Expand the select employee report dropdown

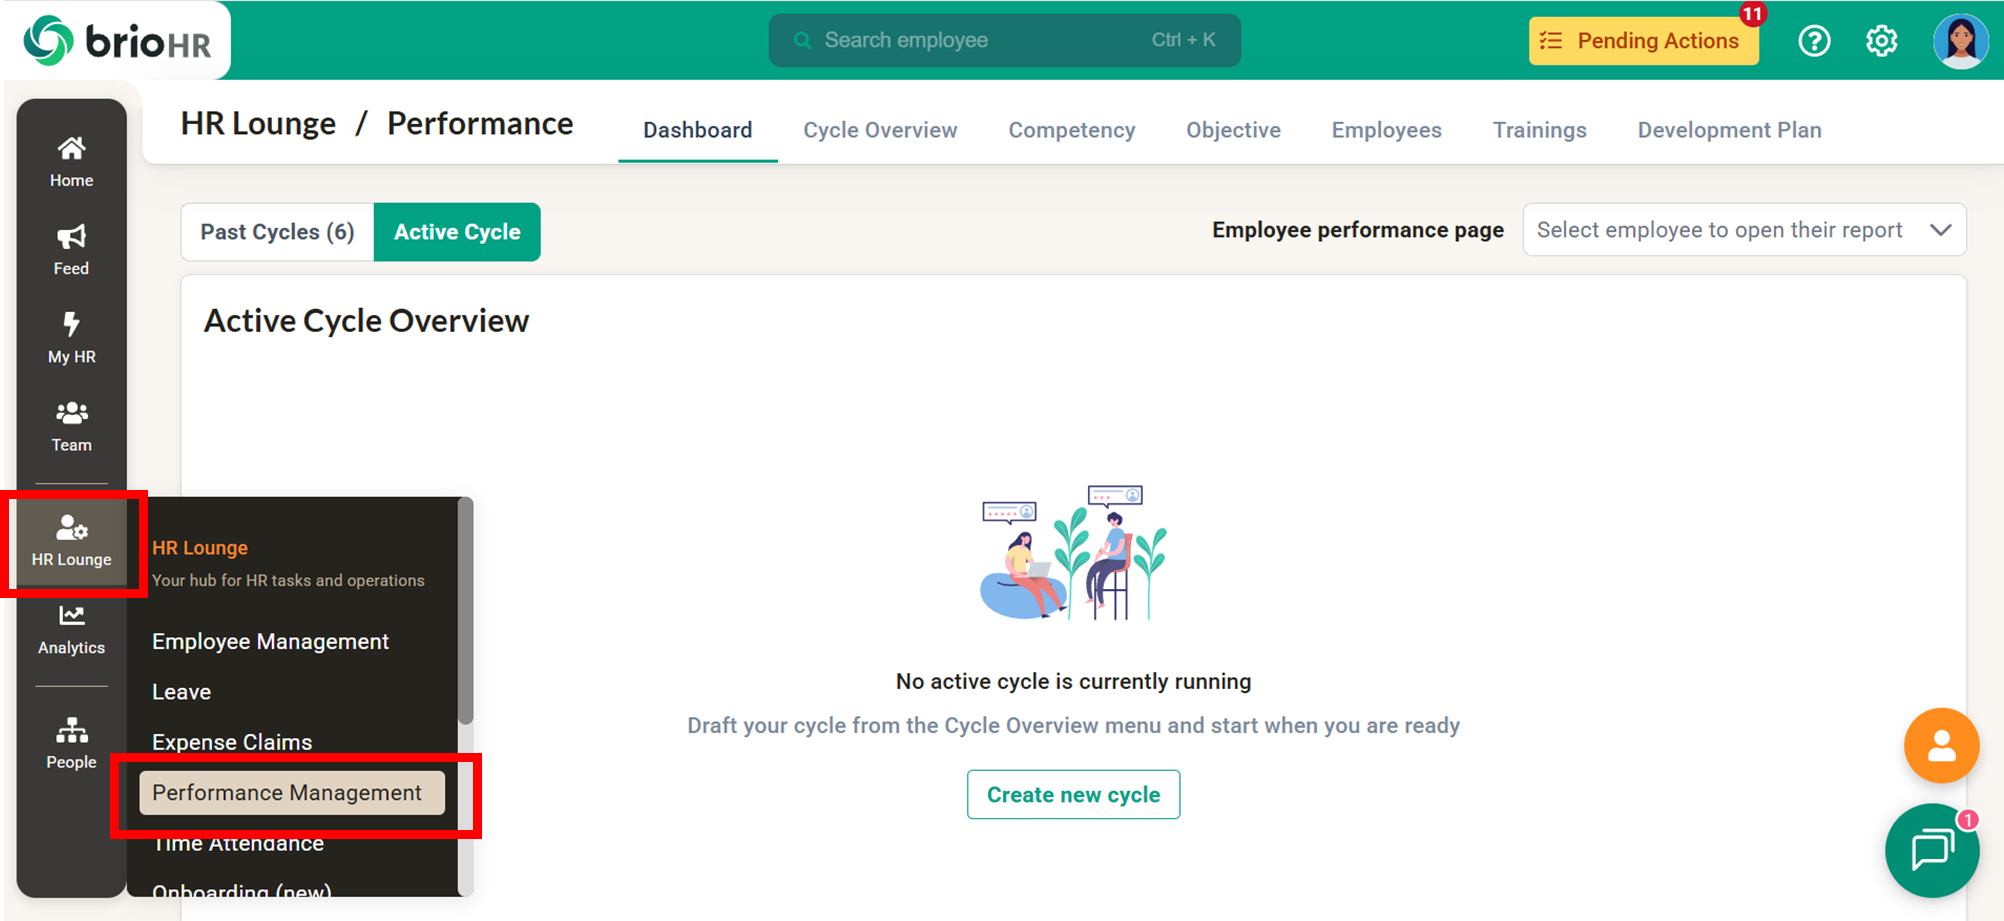tap(1744, 230)
